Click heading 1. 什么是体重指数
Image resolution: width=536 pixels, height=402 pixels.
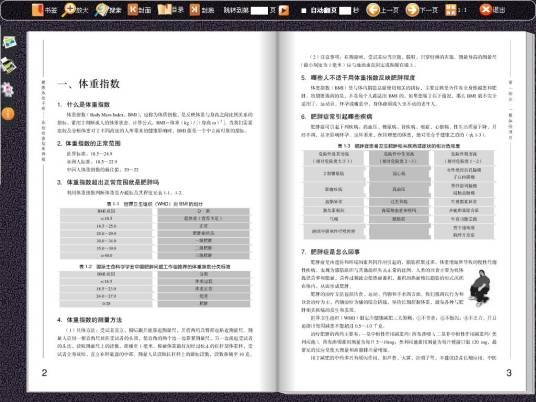pyautogui.click(x=83, y=105)
